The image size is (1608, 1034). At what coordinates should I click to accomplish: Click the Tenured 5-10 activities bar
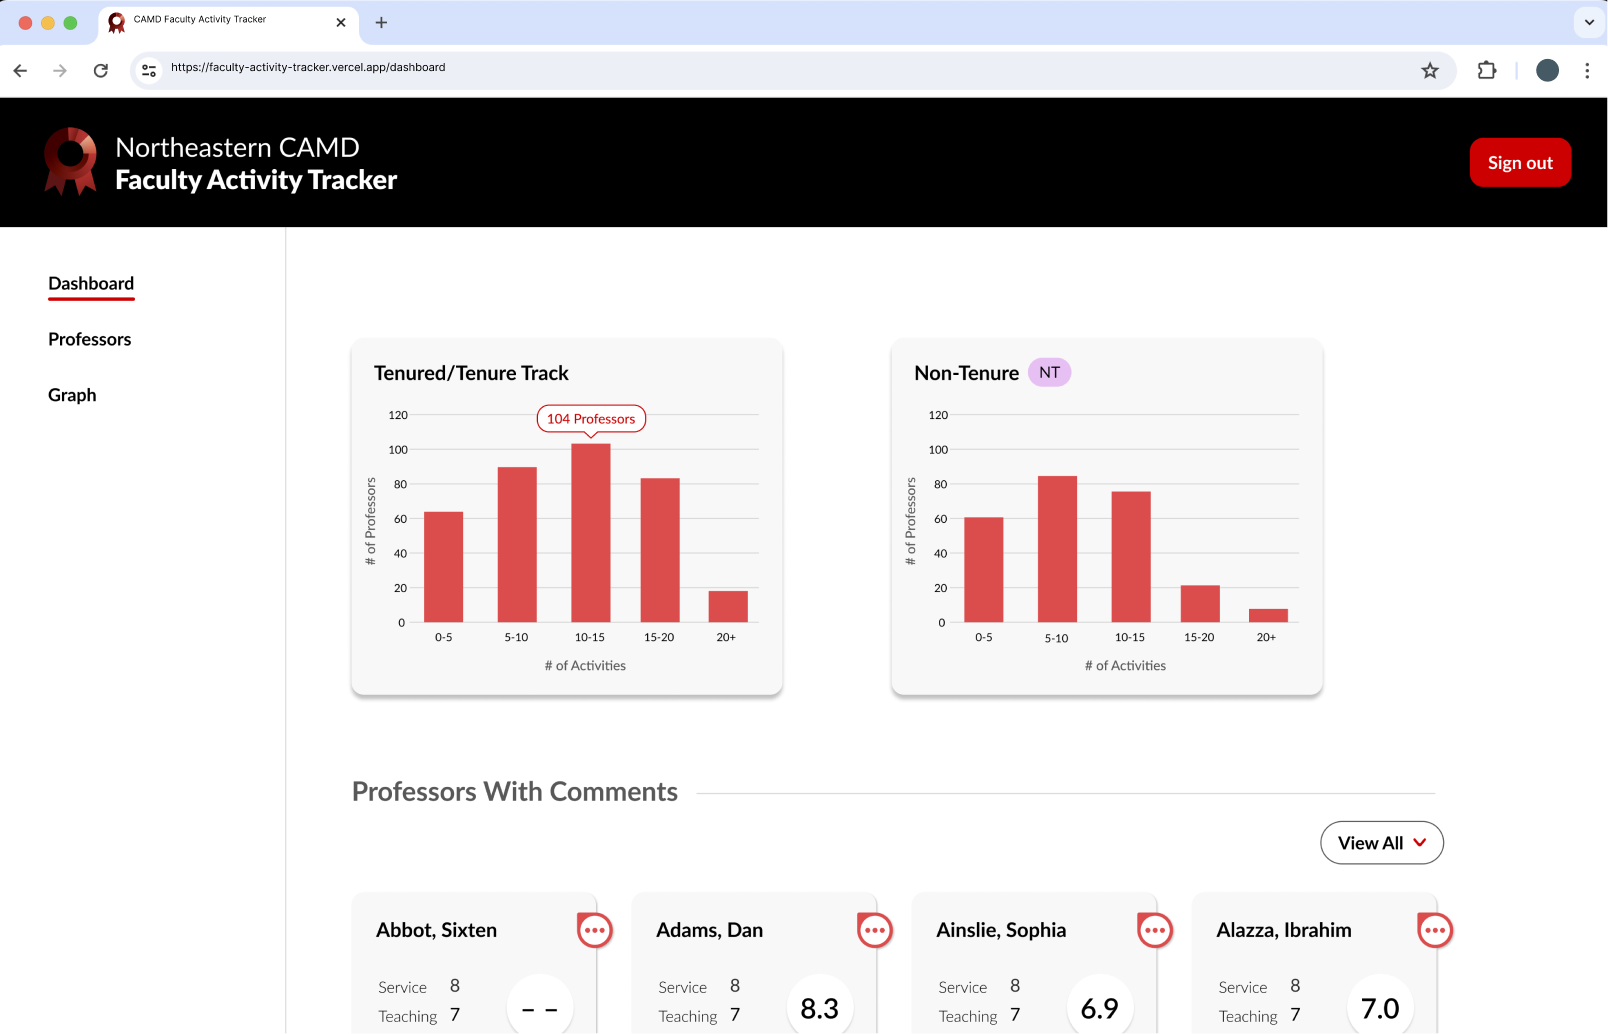point(517,545)
